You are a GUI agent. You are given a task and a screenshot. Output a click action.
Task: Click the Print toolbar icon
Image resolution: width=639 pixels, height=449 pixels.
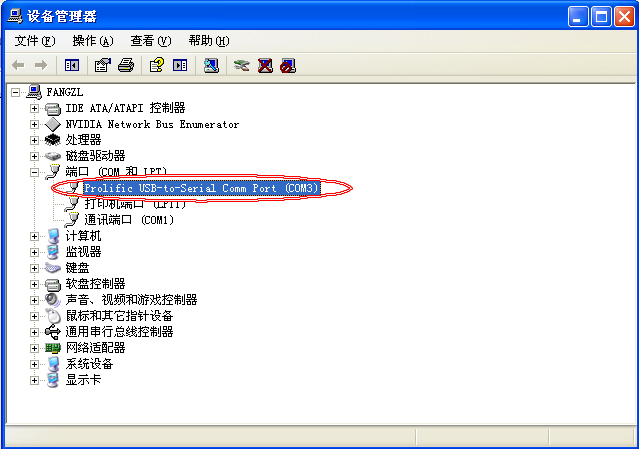(126, 65)
